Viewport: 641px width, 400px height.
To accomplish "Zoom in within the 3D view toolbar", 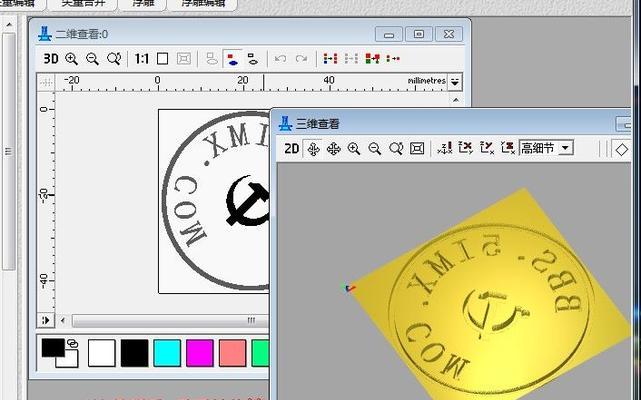I will [x=354, y=148].
